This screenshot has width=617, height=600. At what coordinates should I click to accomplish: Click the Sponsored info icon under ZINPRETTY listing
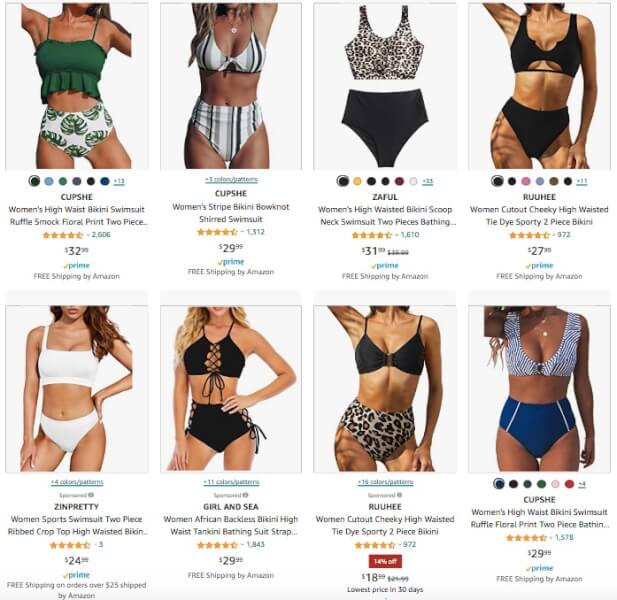(91, 495)
